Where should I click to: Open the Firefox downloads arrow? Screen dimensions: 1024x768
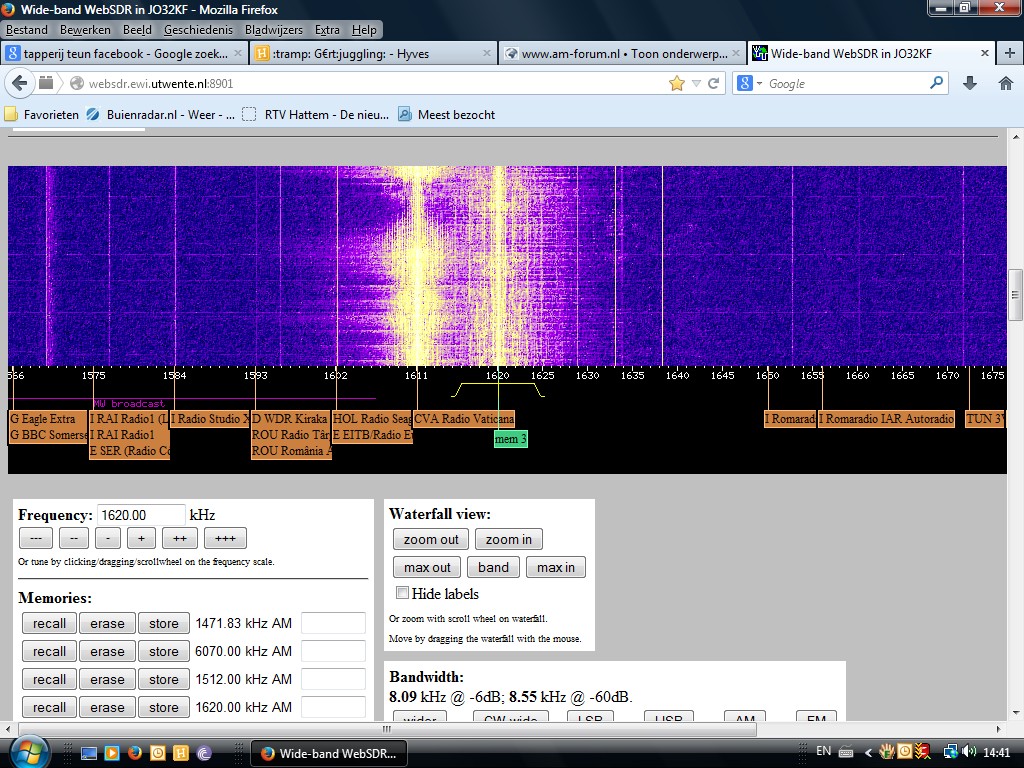tap(969, 83)
